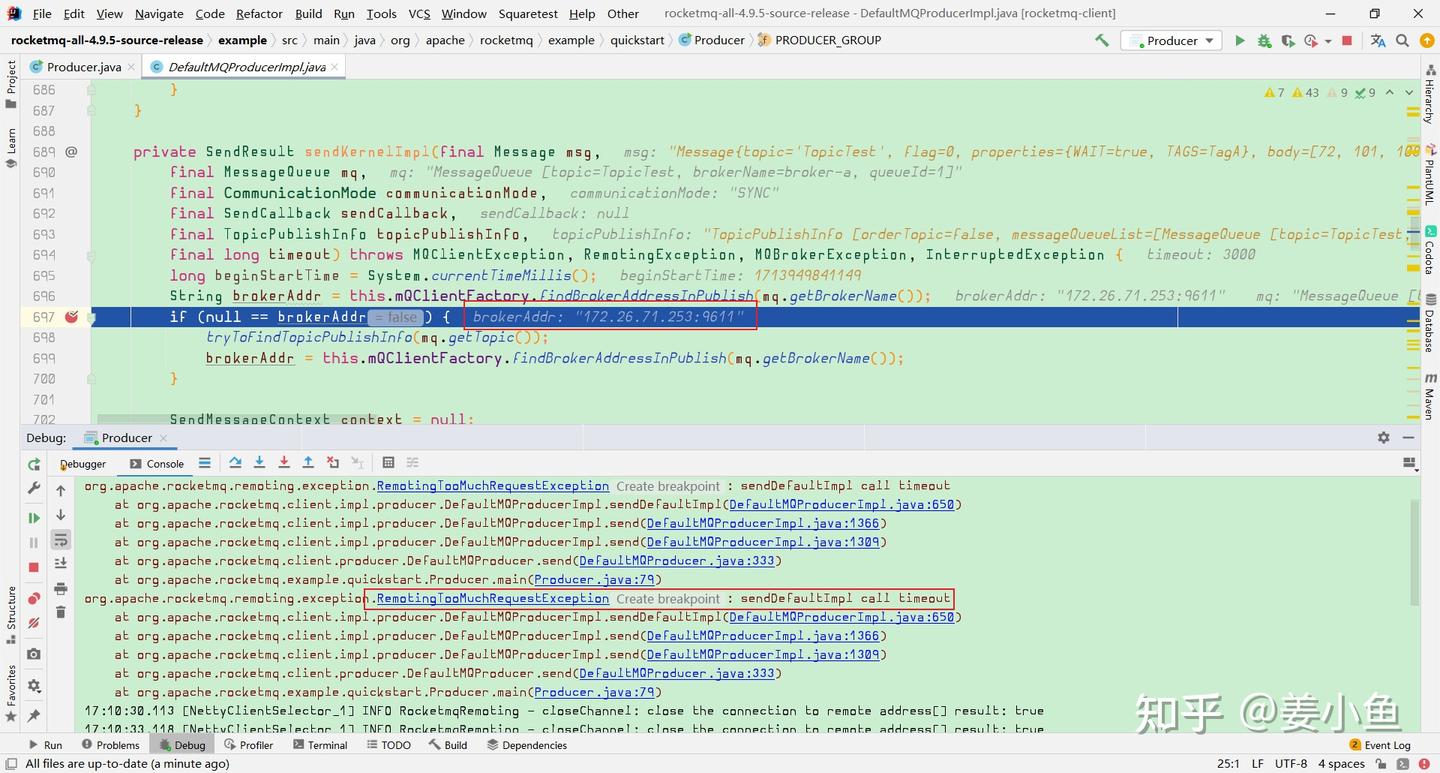This screenshot has width=1440, height=773.
Task: Click the orange update arrow icon
Action: pyautogui.click(x=1425, y=41)
